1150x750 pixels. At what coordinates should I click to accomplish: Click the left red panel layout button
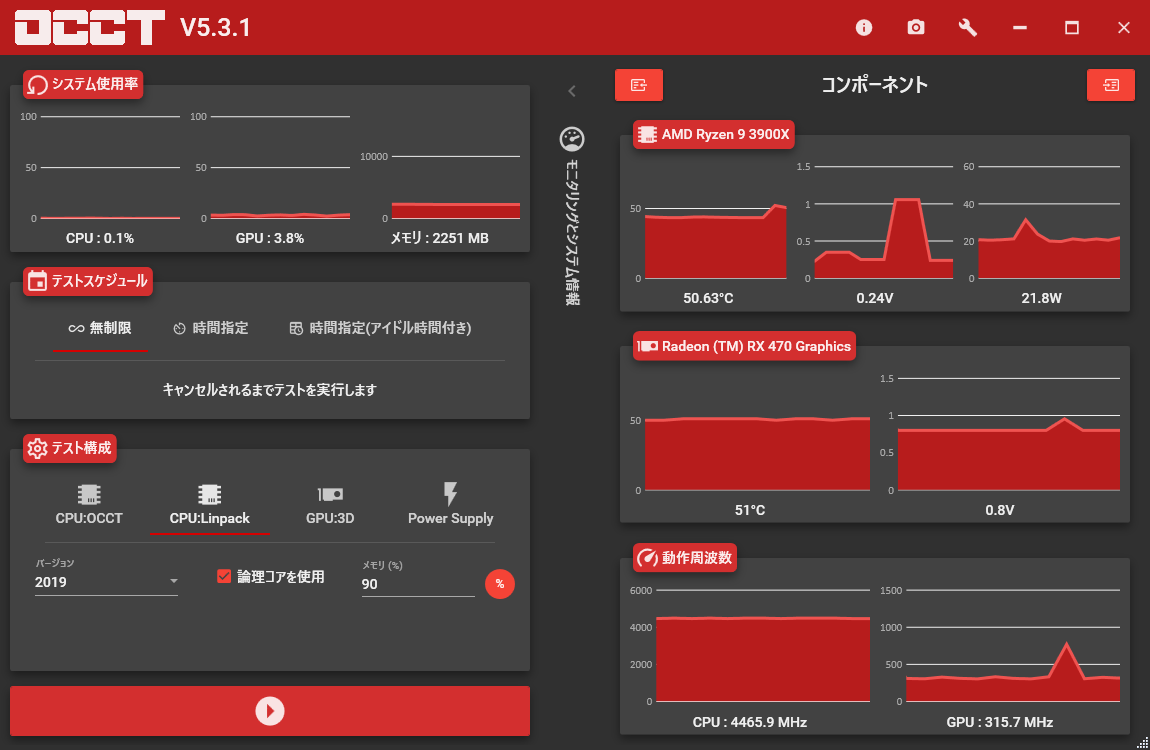click(639, 85)
